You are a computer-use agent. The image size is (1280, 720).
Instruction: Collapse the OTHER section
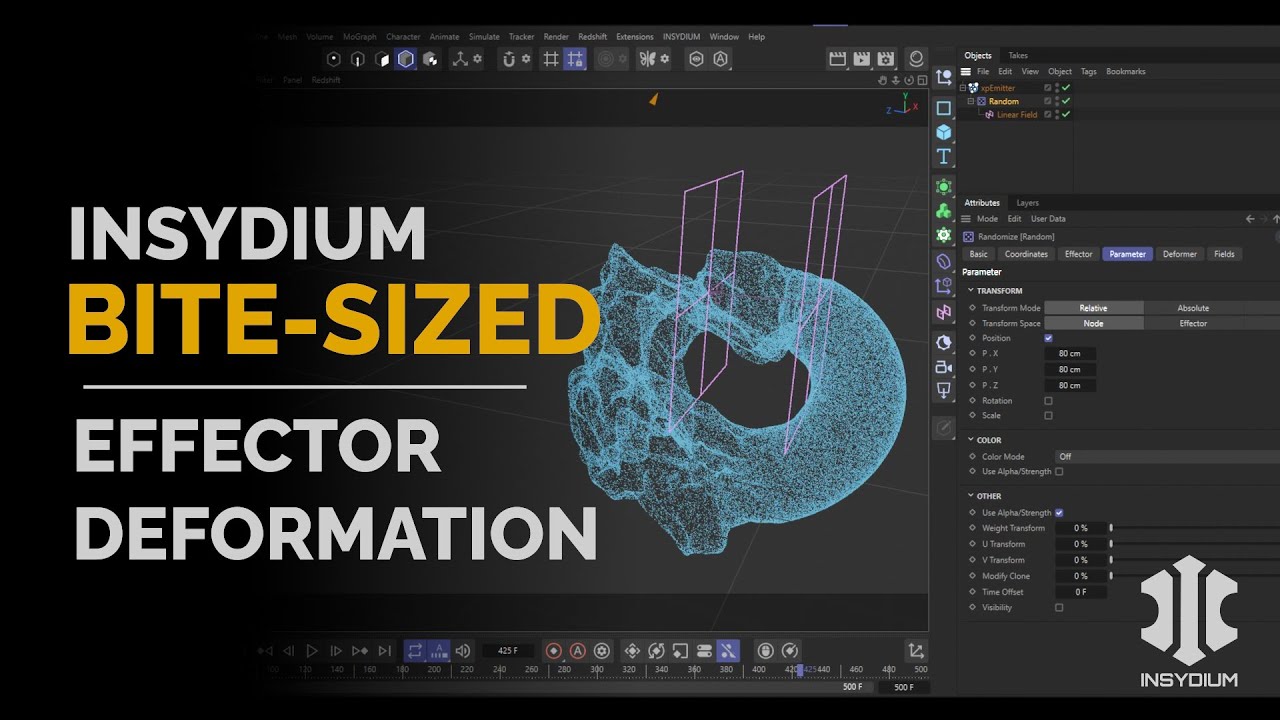click(971, 496)
